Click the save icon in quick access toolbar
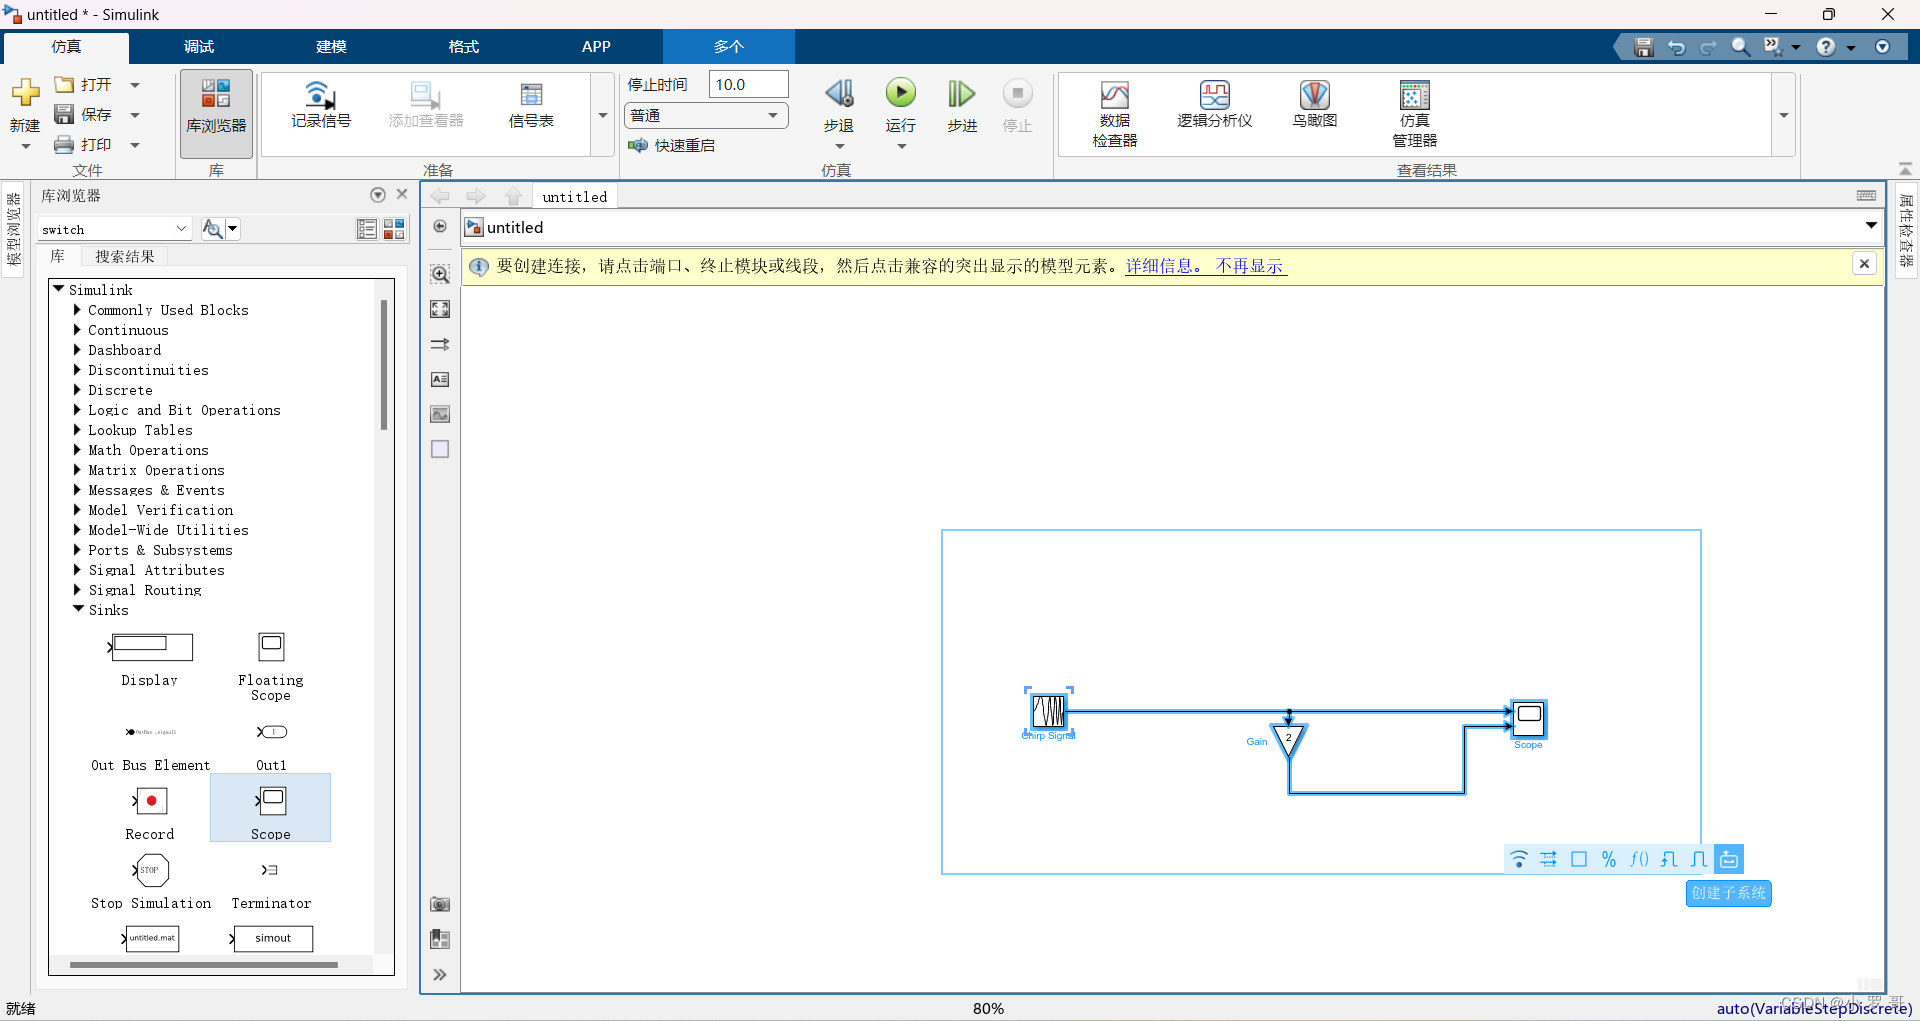Viewport: 1920px width, 1021px height. coord(1644,47)
